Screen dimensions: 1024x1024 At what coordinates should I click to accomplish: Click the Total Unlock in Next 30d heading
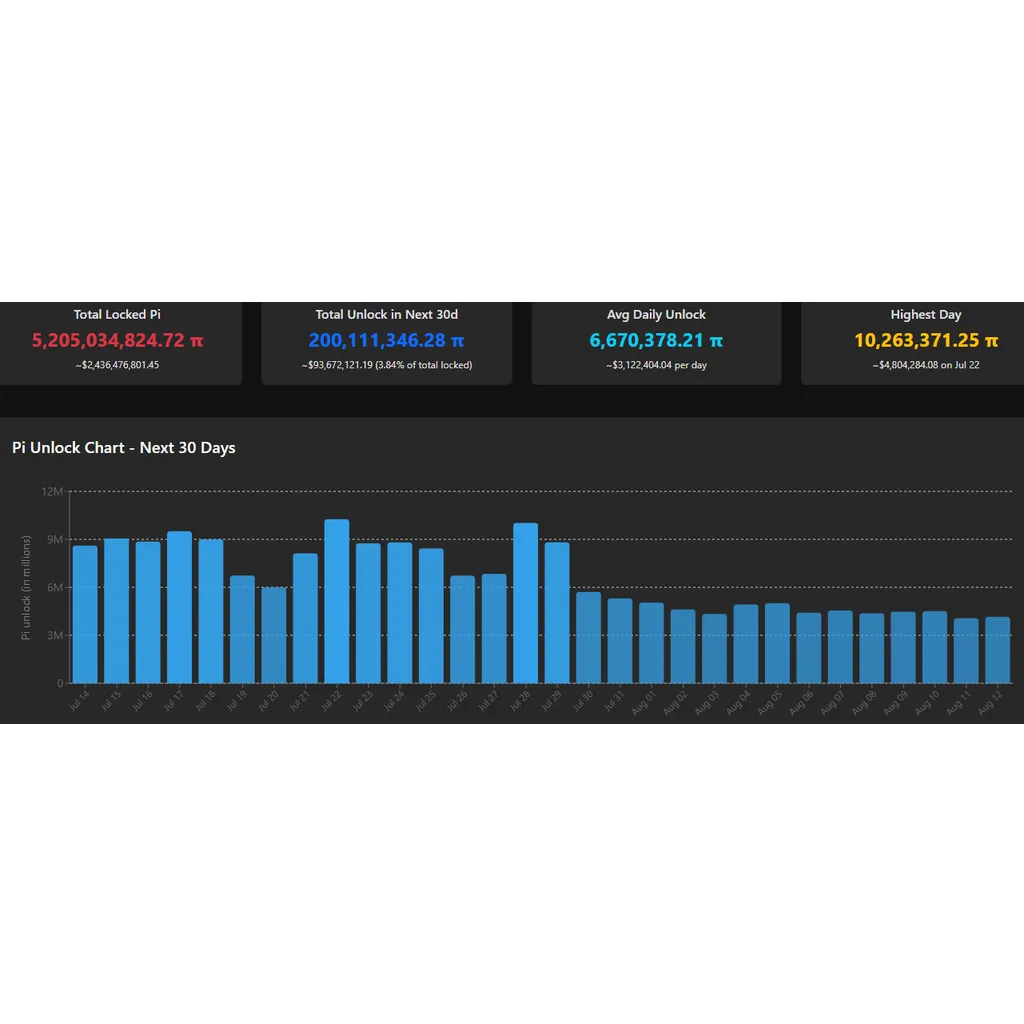(x=387, y=314)
